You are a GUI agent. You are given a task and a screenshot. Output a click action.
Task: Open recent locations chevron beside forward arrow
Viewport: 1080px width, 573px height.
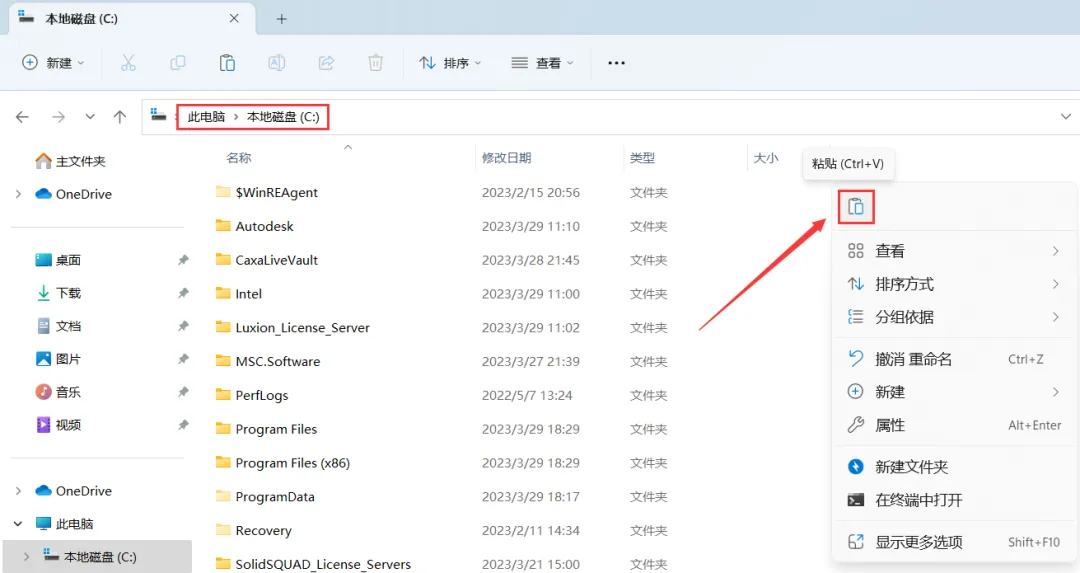[x=90, y=117]
